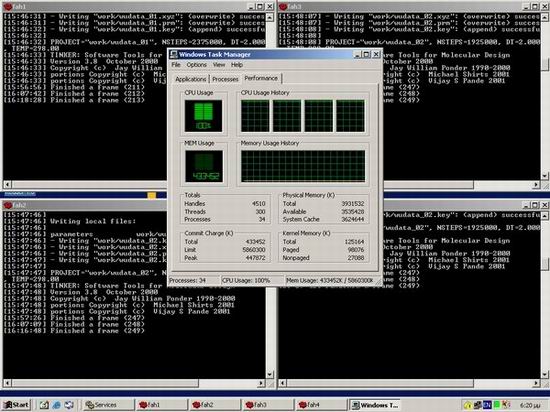Viewport: 550px width, 412px height.
Task: Click the system clock showing 6:20
Action: click(530, 405)
